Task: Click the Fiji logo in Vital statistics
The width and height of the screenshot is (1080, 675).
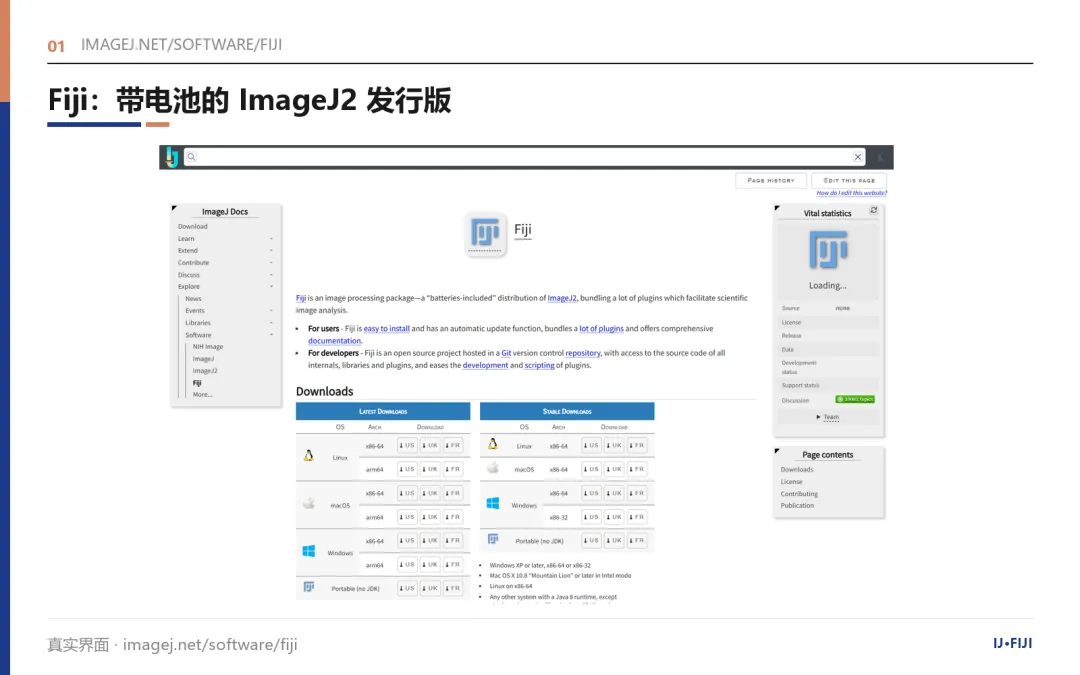Action: [x=828, y=249]
